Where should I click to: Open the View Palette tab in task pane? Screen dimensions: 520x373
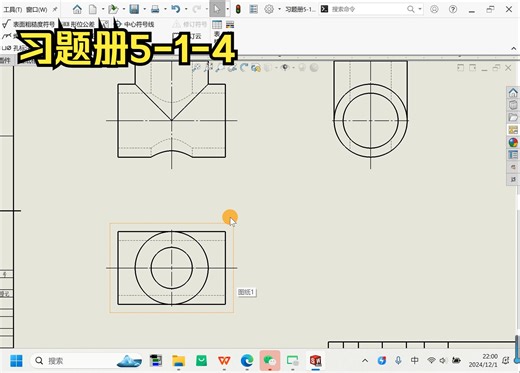(513, 130)
